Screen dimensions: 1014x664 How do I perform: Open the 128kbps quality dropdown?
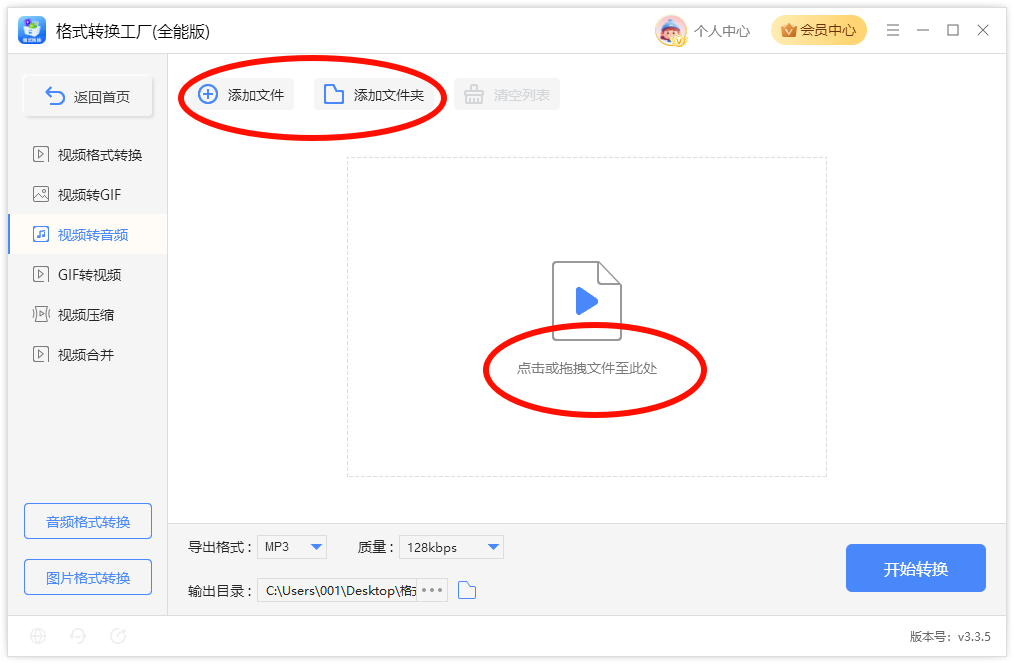coord(451,547)
